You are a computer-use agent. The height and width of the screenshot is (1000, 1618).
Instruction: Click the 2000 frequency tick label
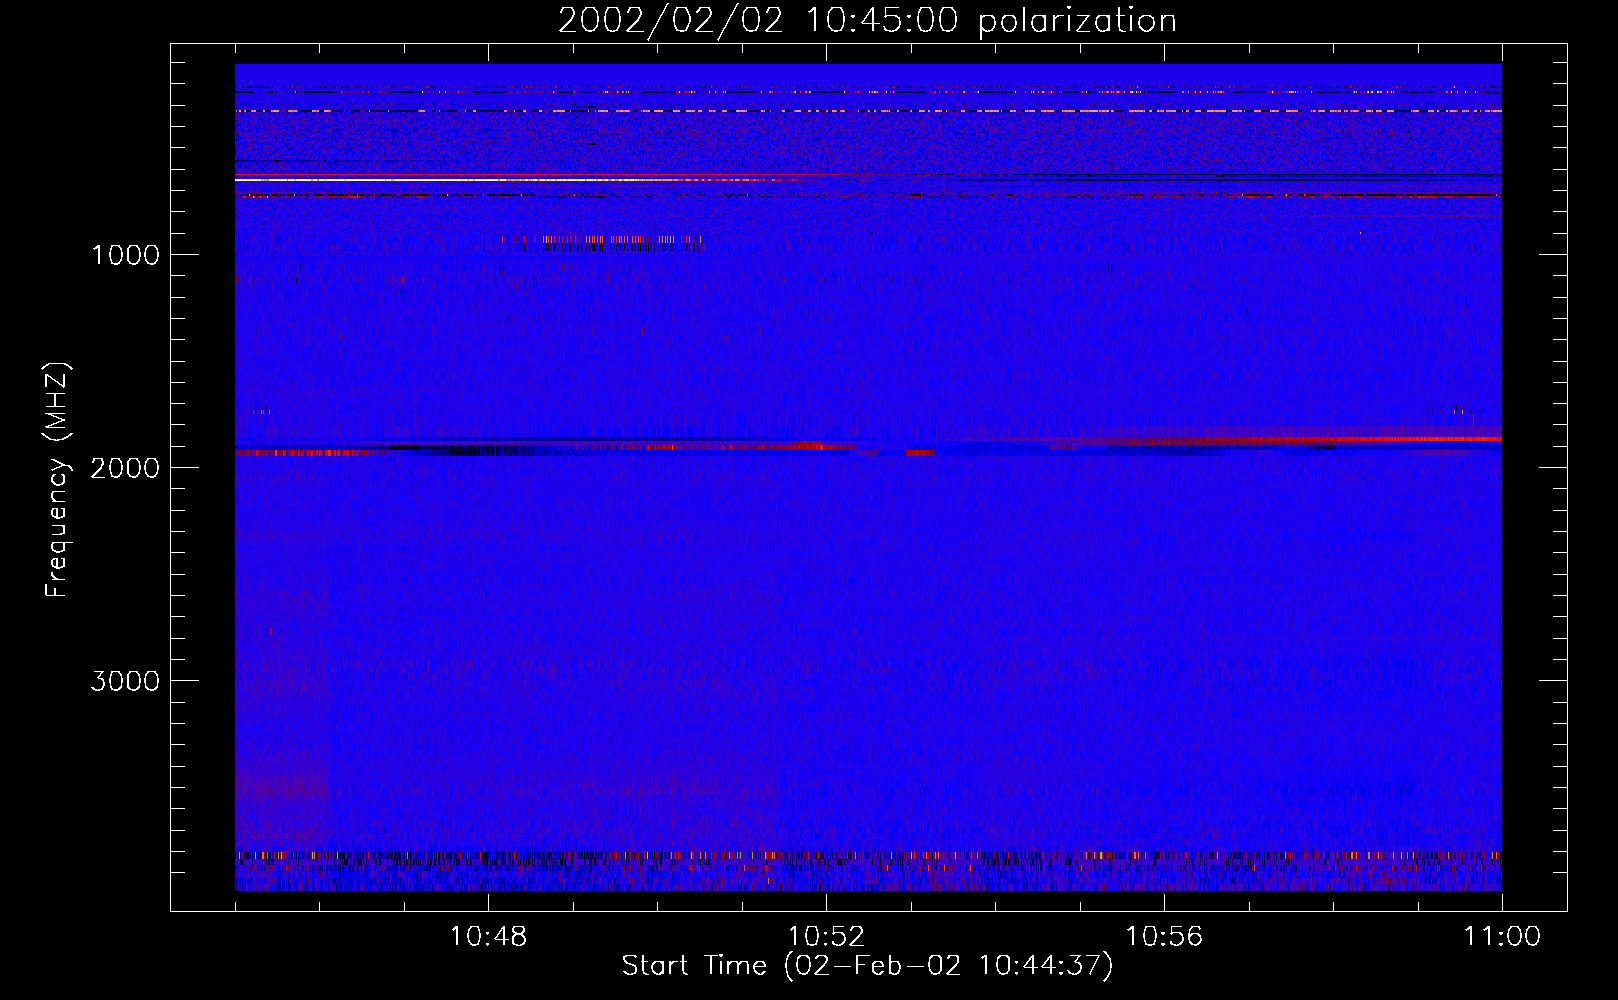(x=125, y=468)
